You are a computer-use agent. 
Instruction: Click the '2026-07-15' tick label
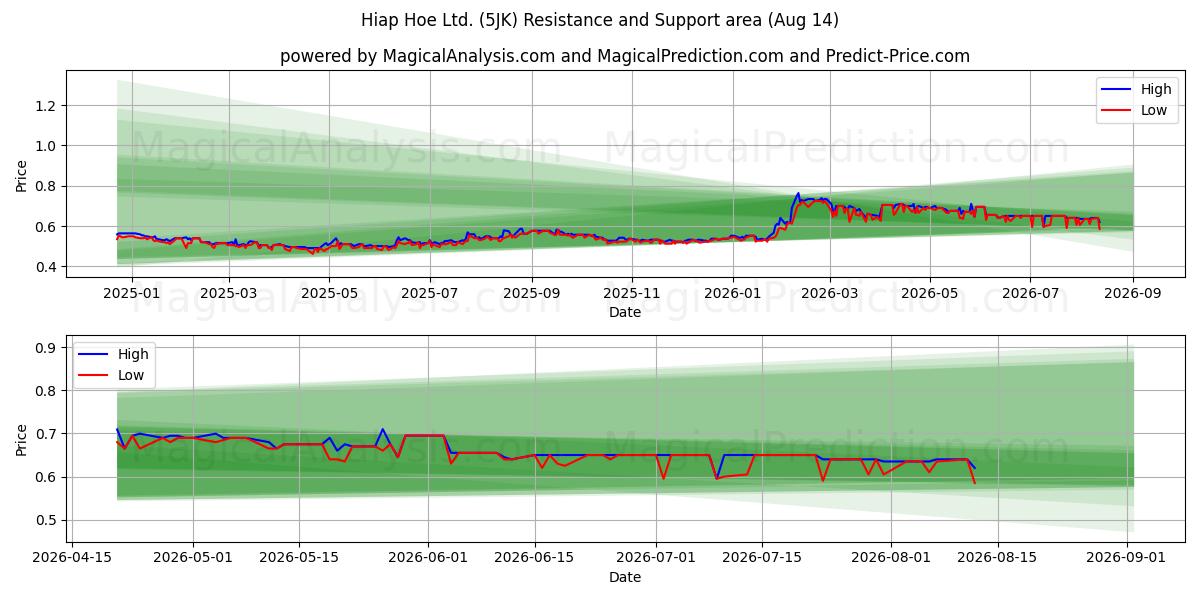[x=761, y=558]
